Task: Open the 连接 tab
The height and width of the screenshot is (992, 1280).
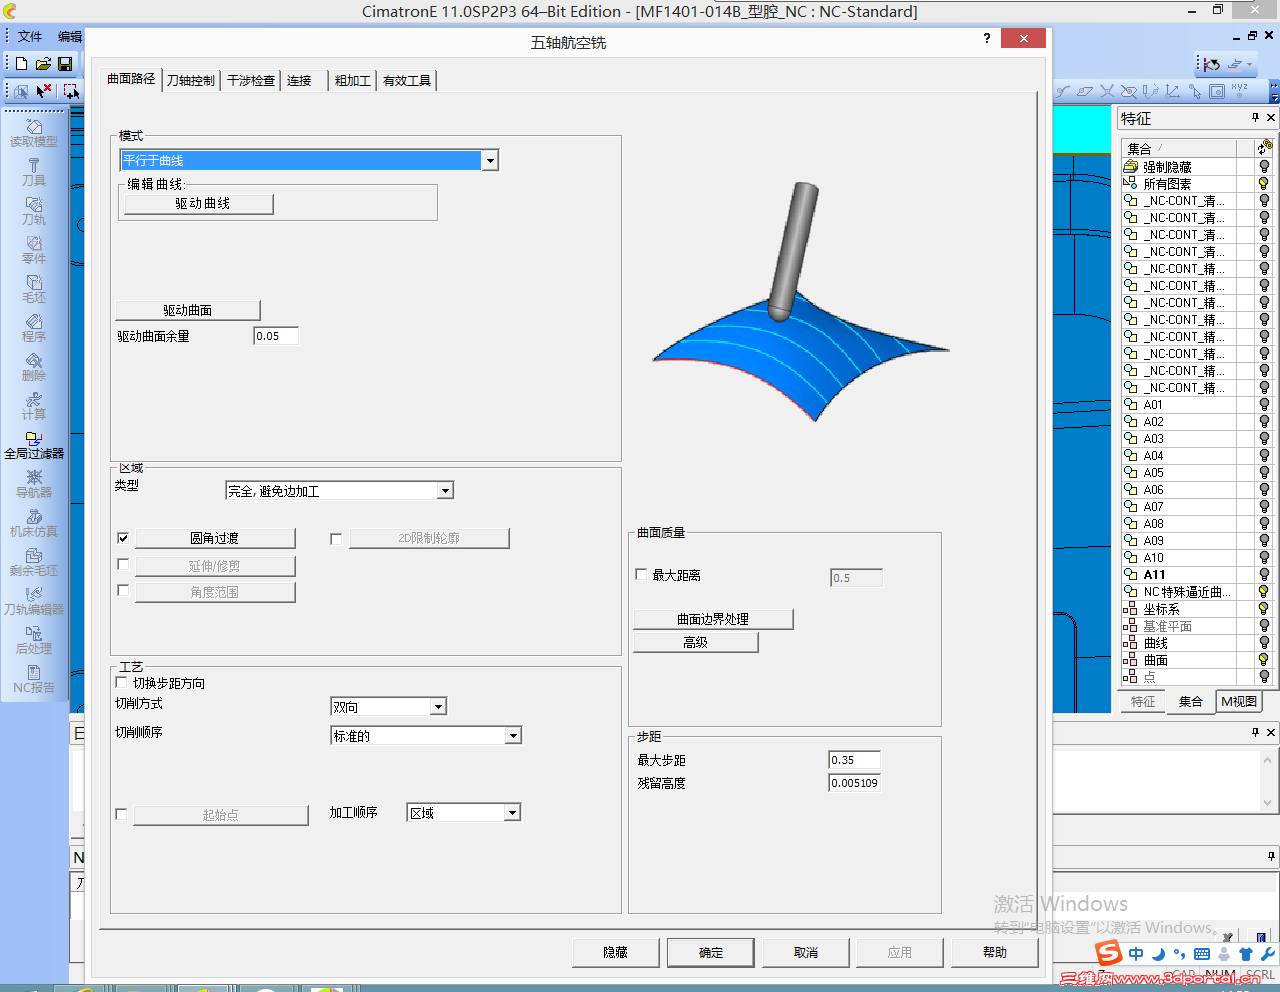Action: (299, 81)
